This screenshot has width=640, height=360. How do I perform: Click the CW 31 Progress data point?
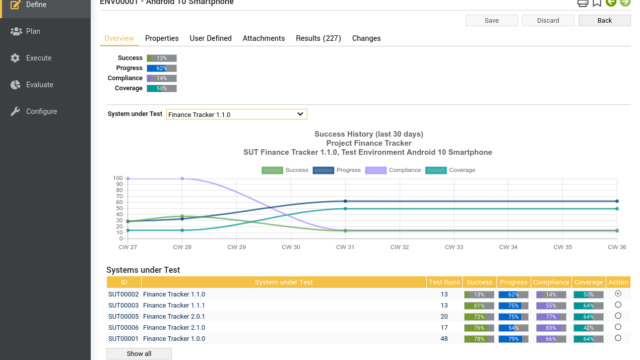click(x=345, y=201)
